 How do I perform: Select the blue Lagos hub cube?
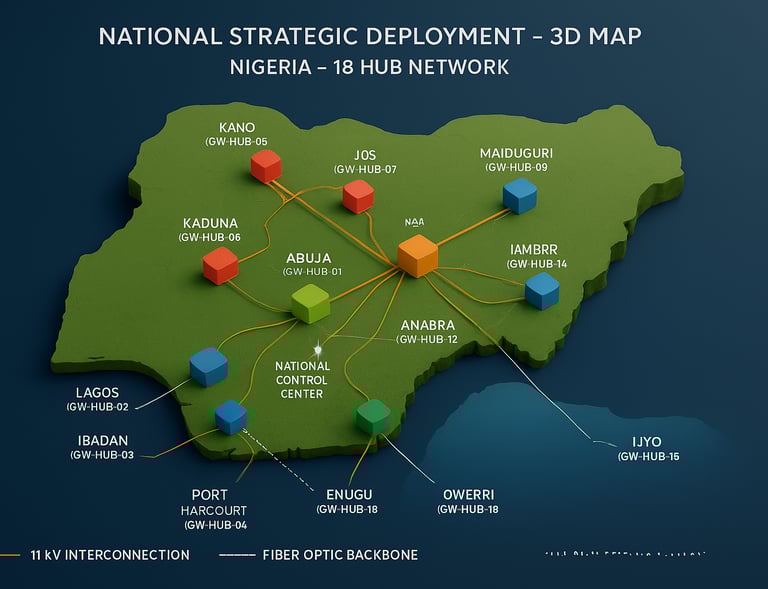tap(209, 367)
